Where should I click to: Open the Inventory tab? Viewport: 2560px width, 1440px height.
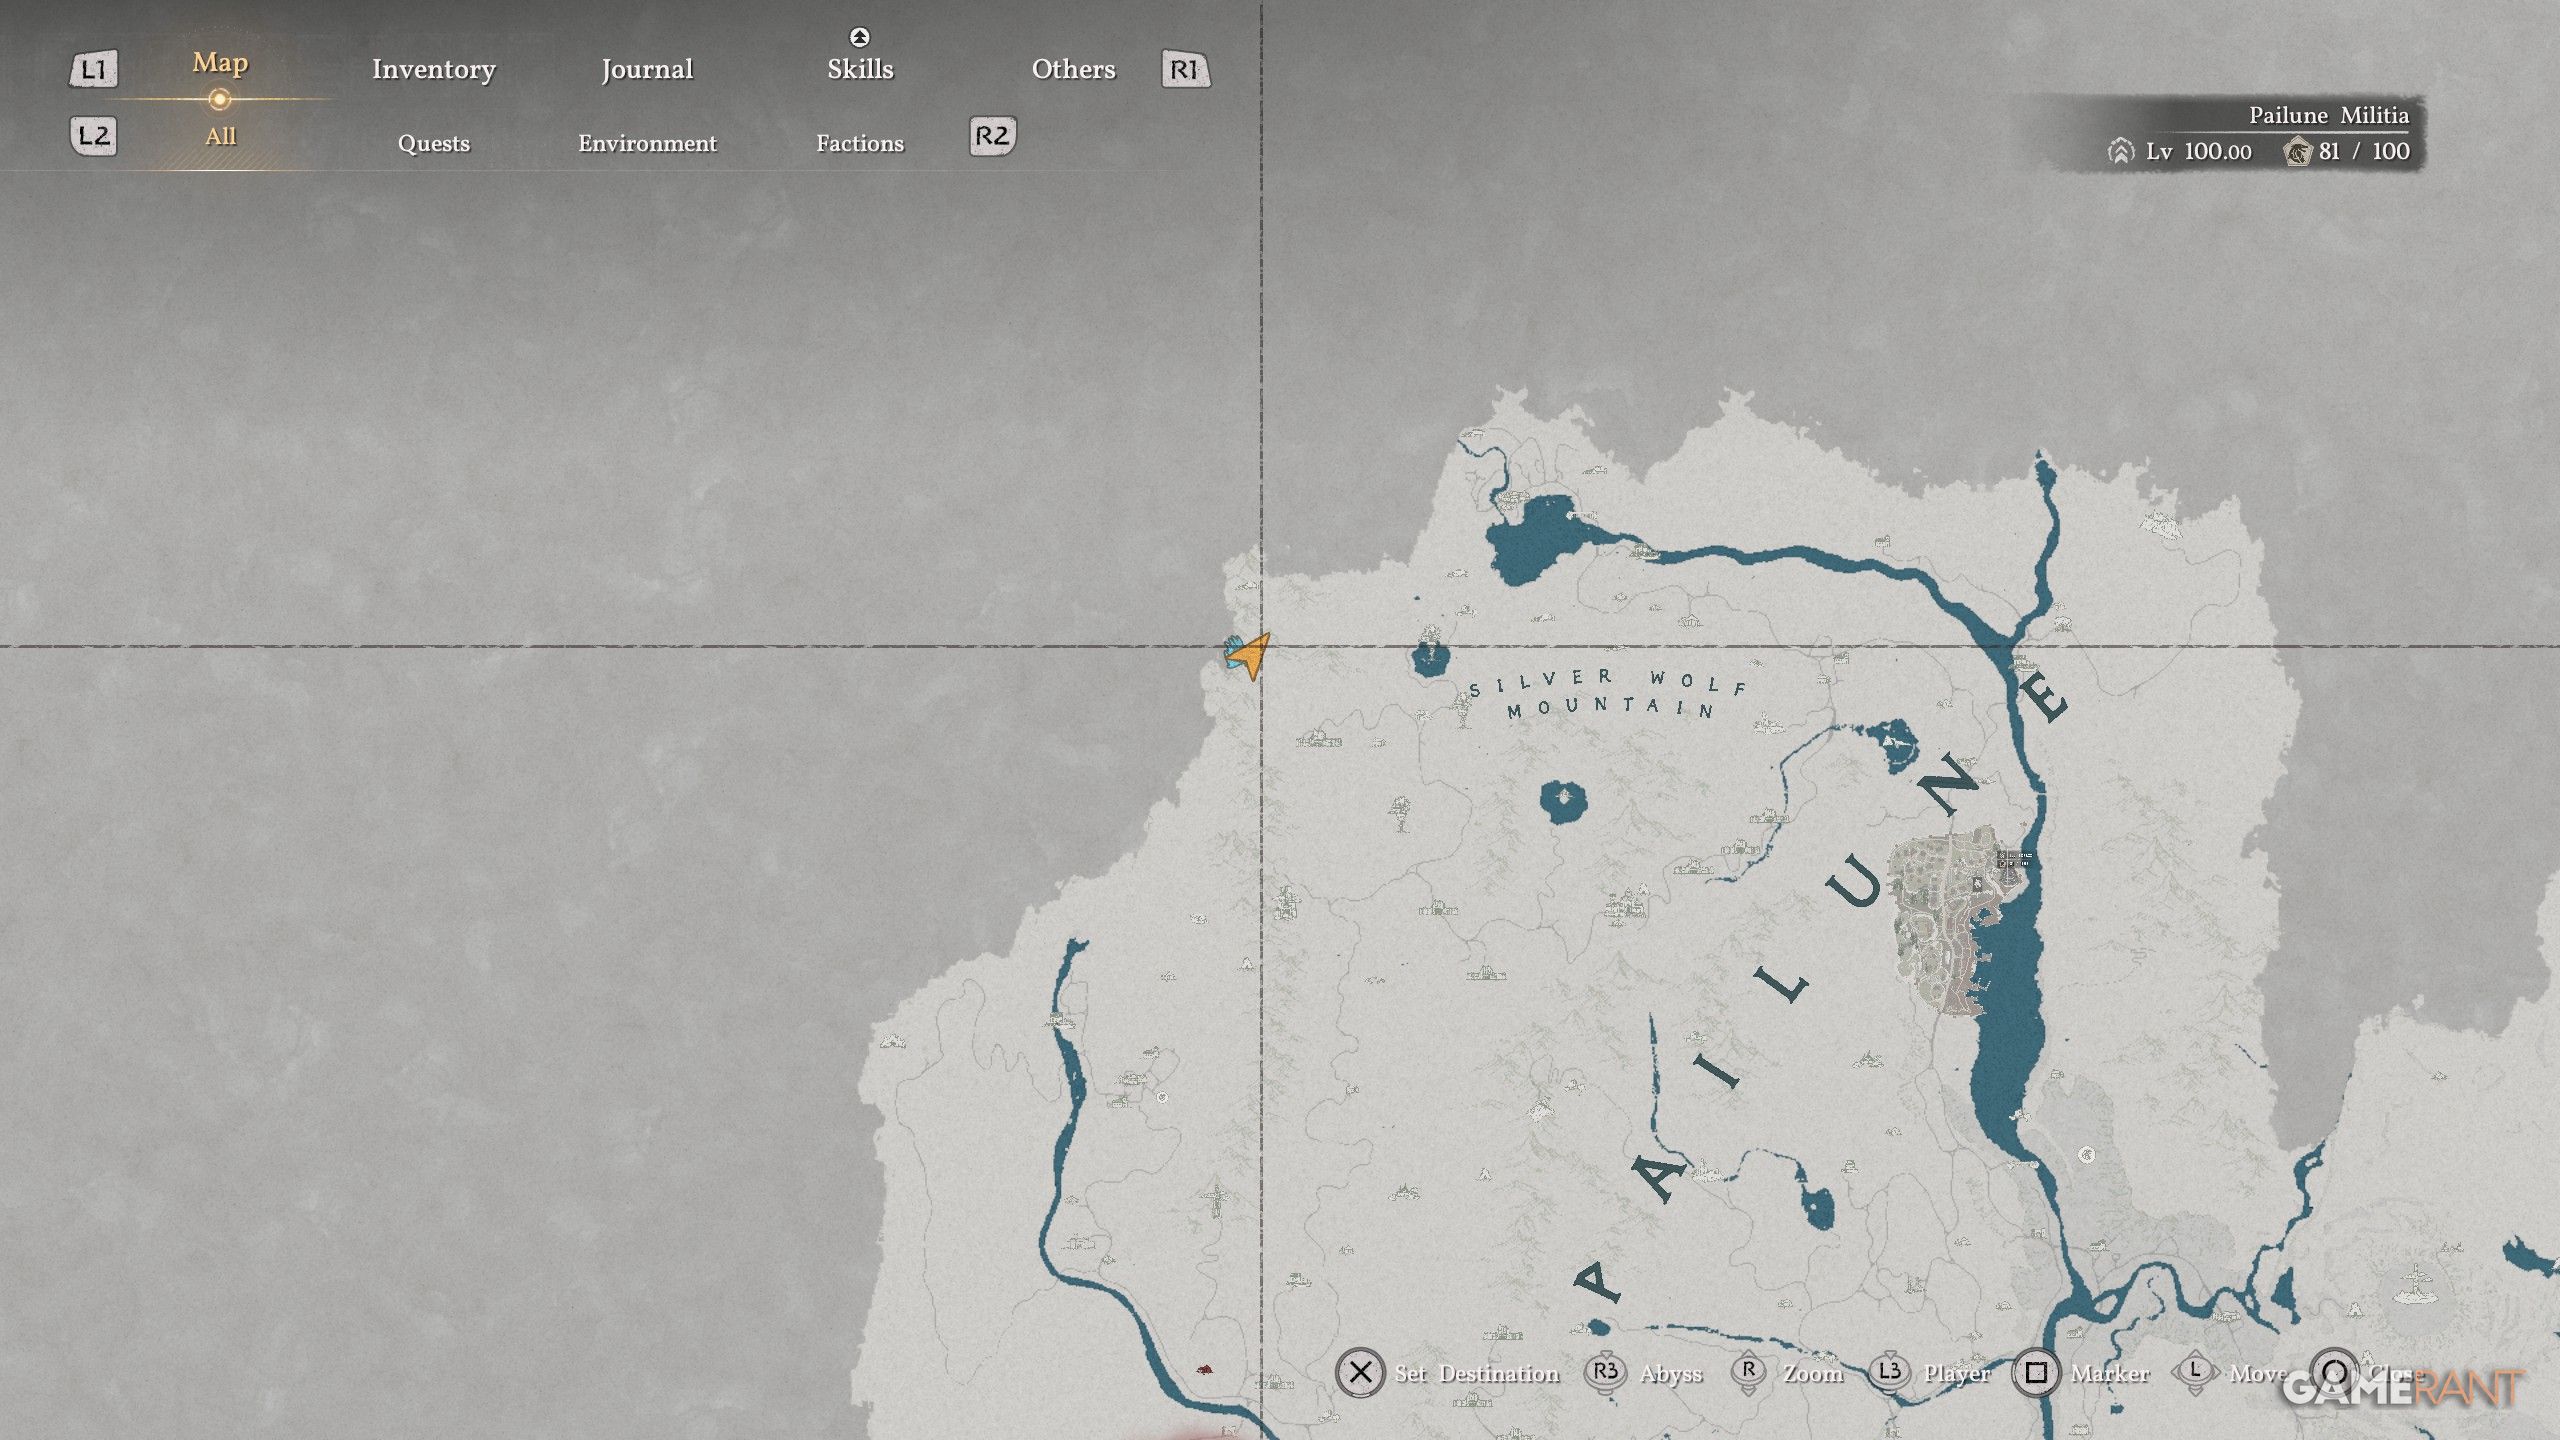pyautogui.click(x=433, y=69)
